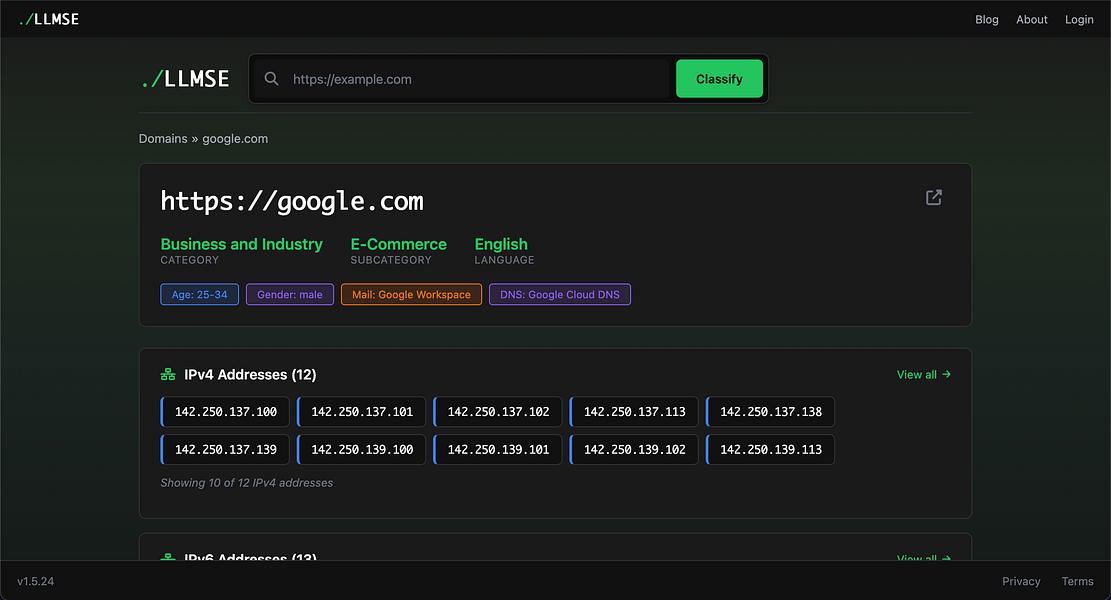Screen dimensions: 1111x600
Task: Click the search magnifier icon
Action: click(x=271, y=79)
